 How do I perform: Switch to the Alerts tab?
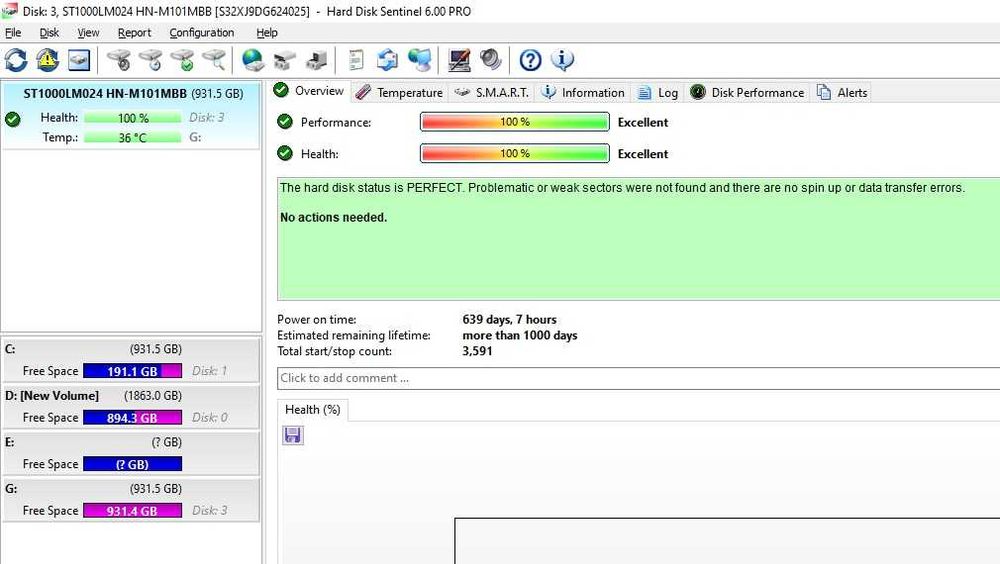(x=842, y=93)
